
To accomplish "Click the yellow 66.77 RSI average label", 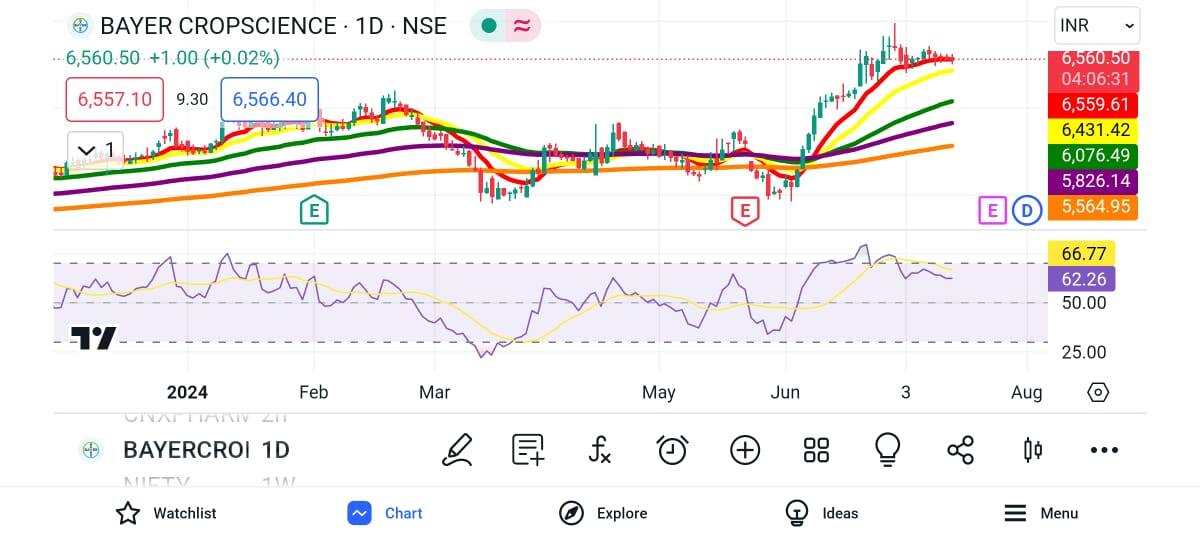I will (1083, 254).
